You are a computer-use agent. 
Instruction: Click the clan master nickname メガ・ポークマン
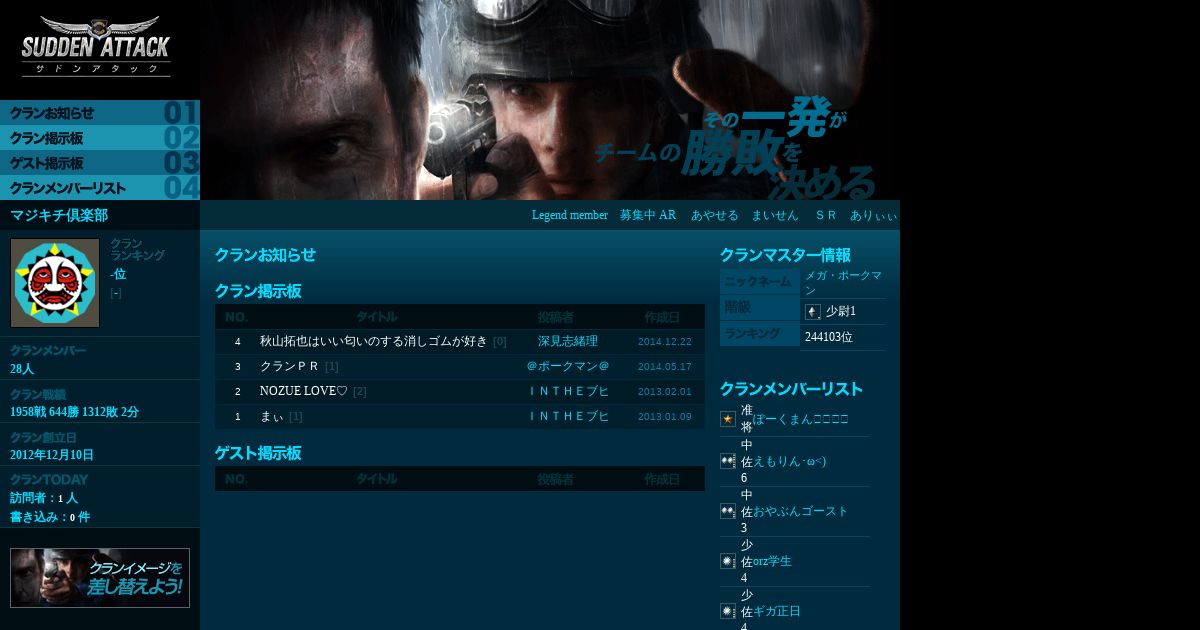coord(843,283)
